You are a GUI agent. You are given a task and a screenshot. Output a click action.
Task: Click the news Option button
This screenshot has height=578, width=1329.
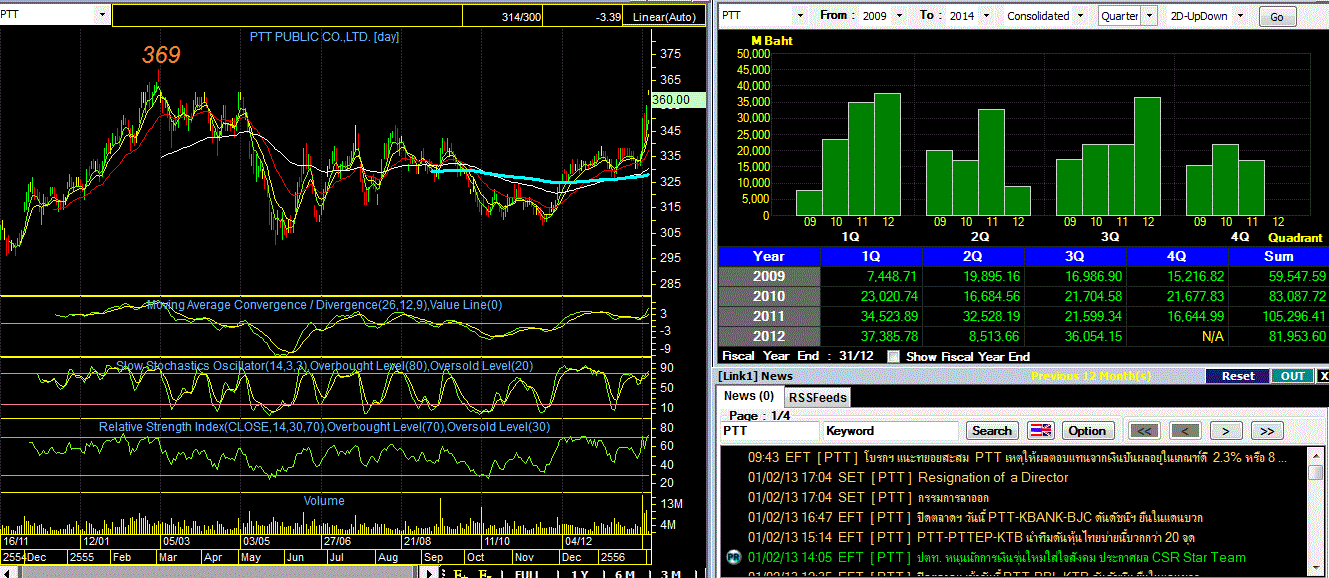pyautogui.click(x=1087, y=431)
